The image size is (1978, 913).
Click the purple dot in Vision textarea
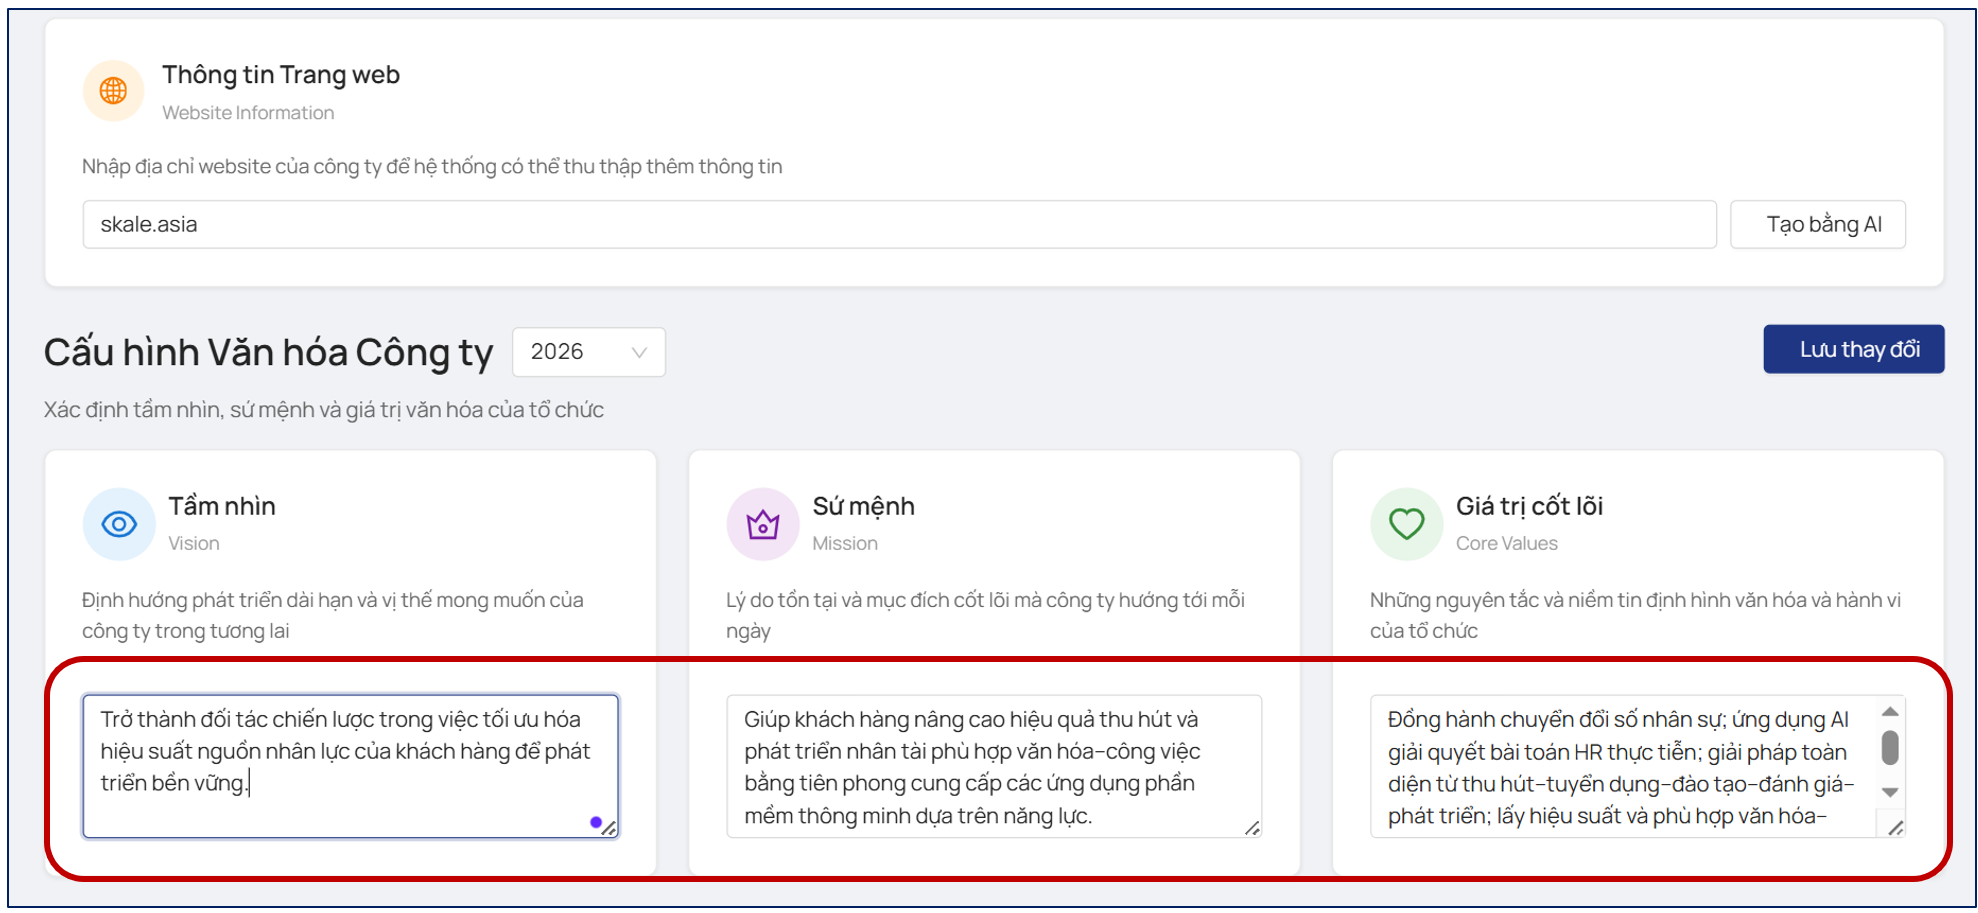click(x=596, y=822)
